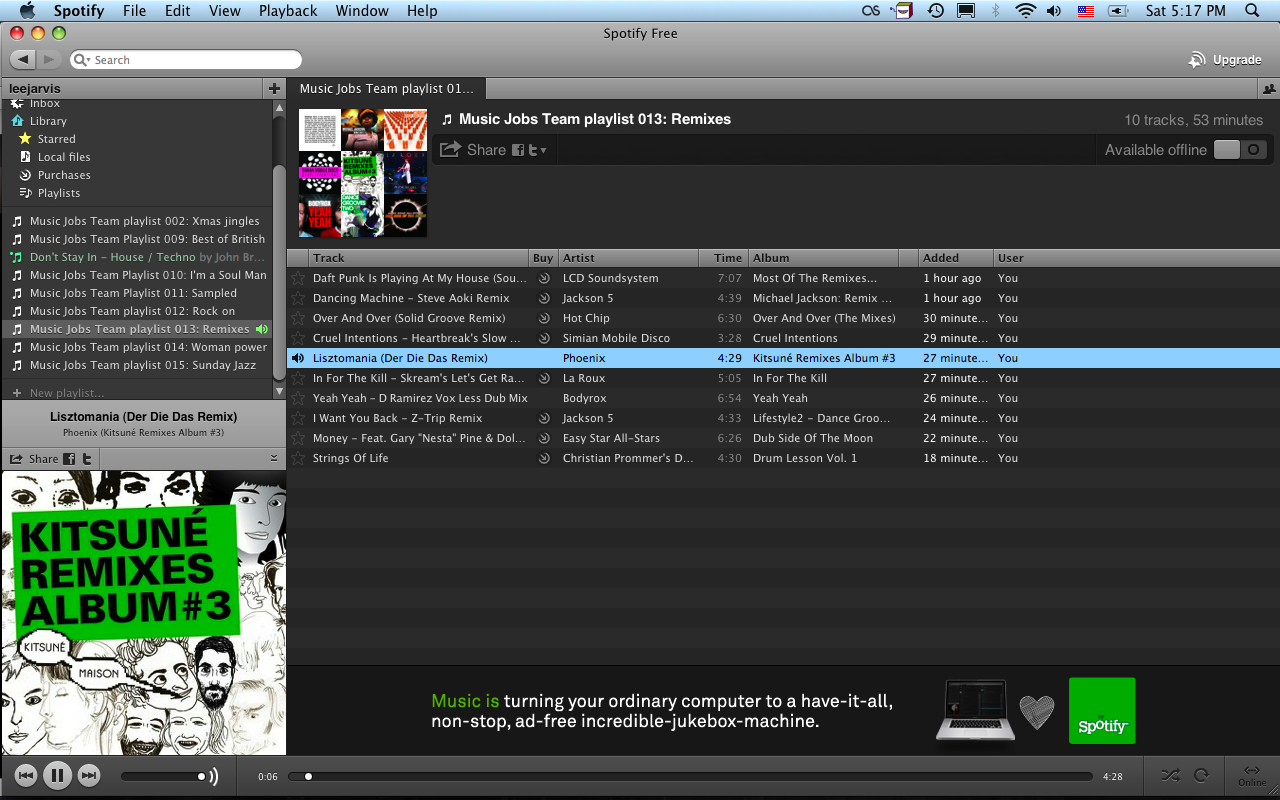This screenshot has height=800, width=1280.
Task: Open the Playback menu
Action: tap(288, 11)
